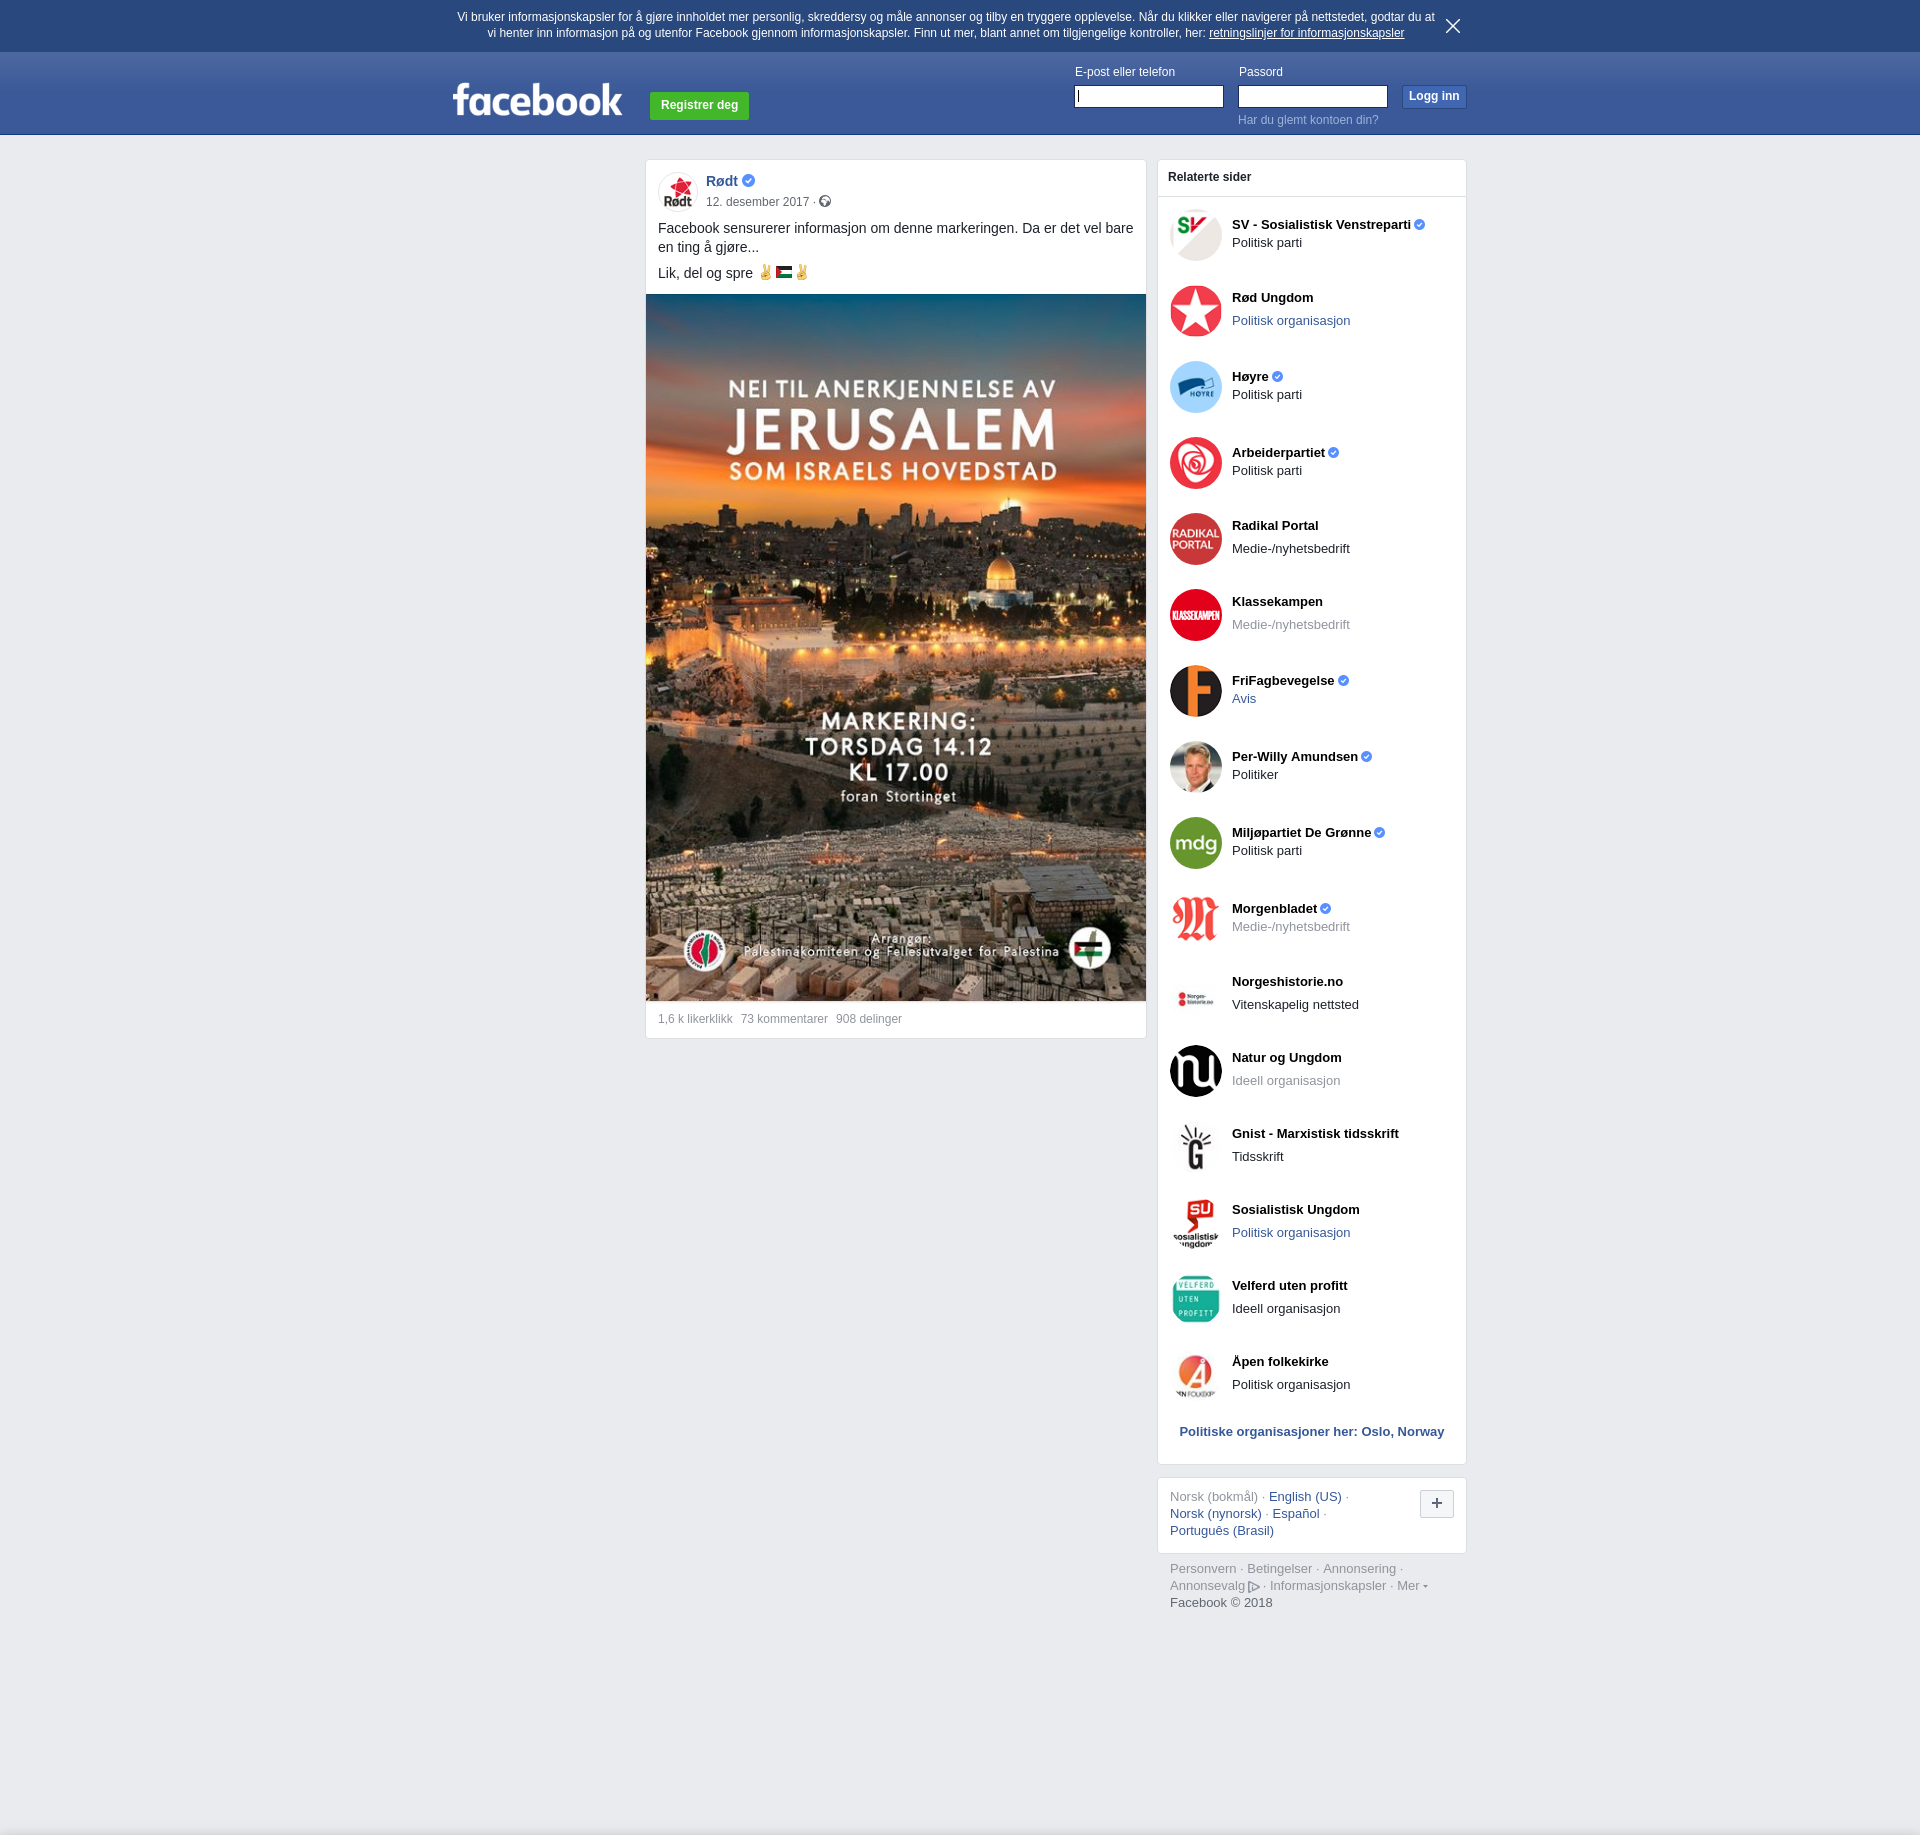Open the Høyre name link

pyautogui.click(x=1250, y=377)
